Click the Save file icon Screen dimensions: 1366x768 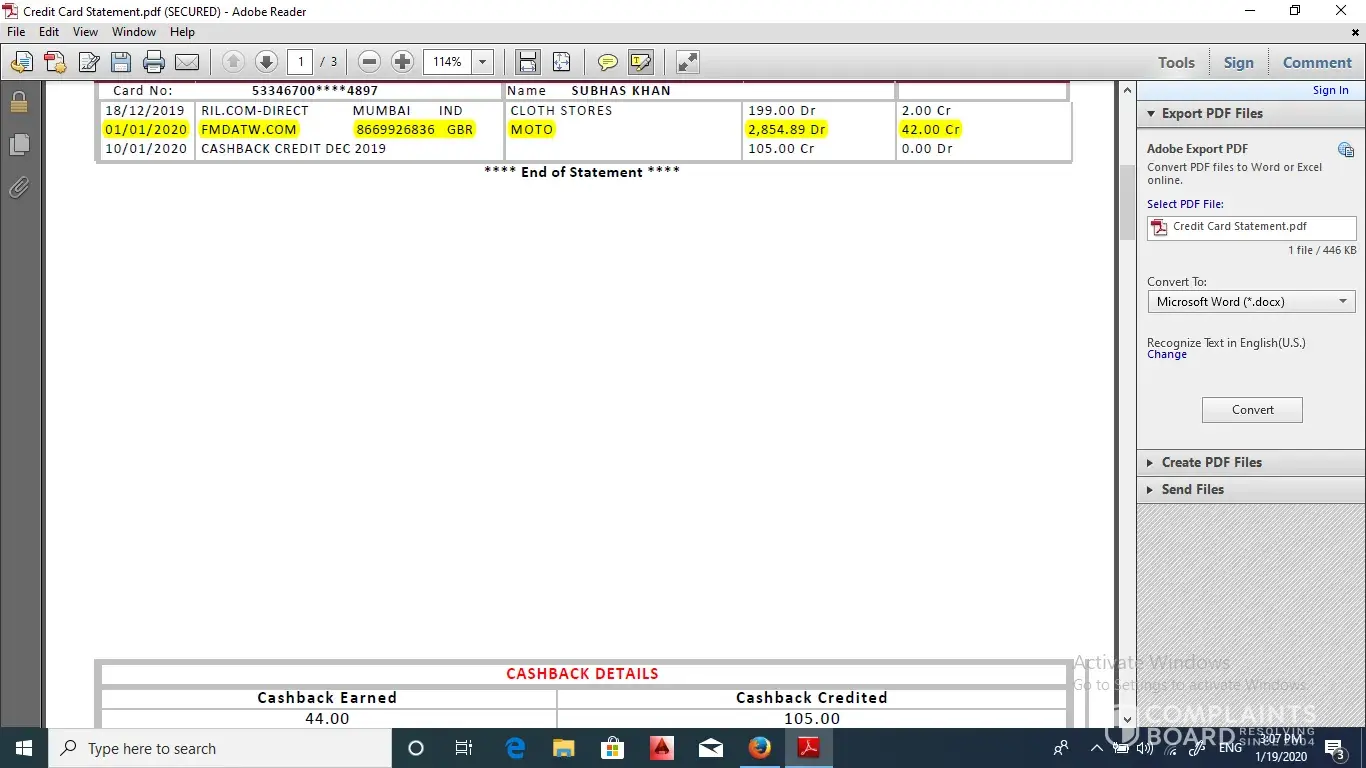click(x=121, y=62)
